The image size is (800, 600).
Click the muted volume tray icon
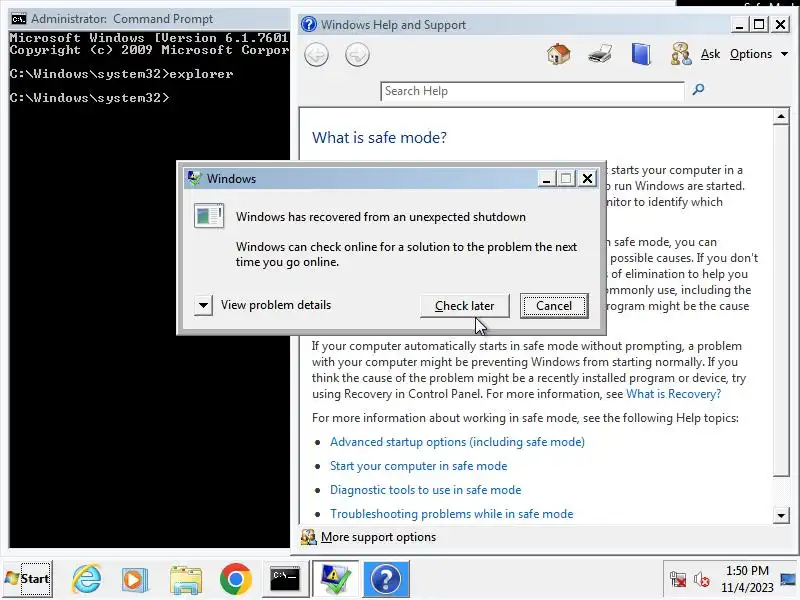click(702, 580)
